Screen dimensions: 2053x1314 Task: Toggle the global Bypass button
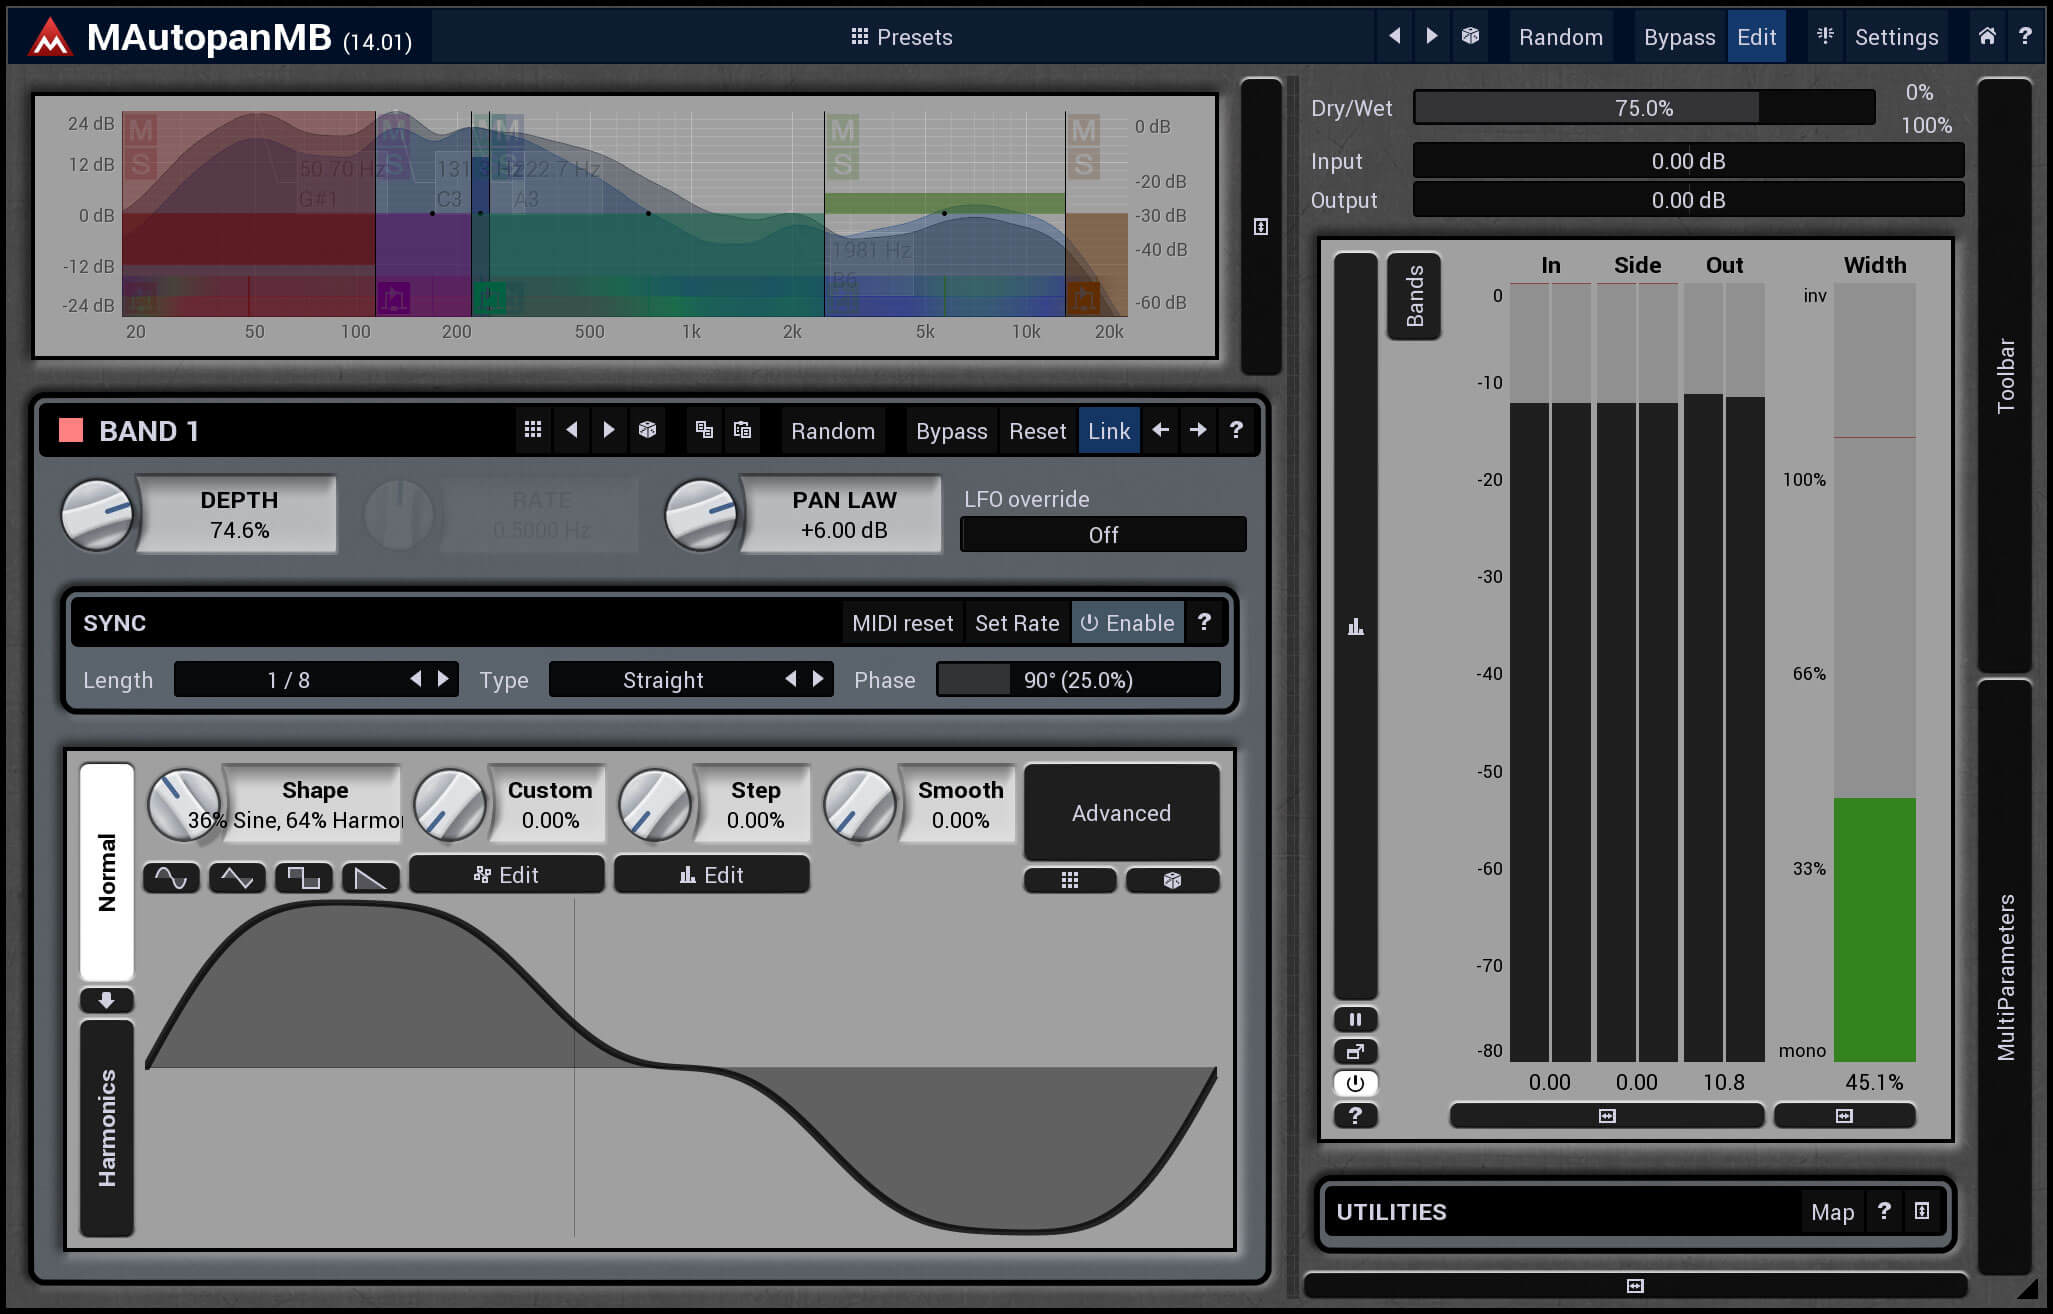[1679, 37]
